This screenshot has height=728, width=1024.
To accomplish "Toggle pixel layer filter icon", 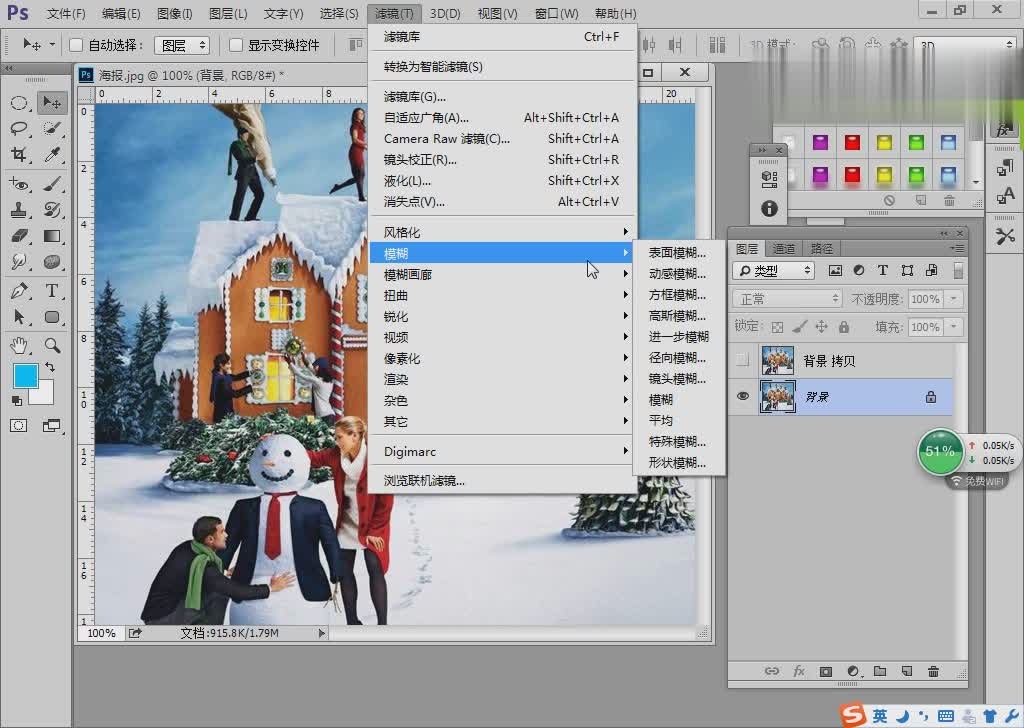I will (835, 270).
